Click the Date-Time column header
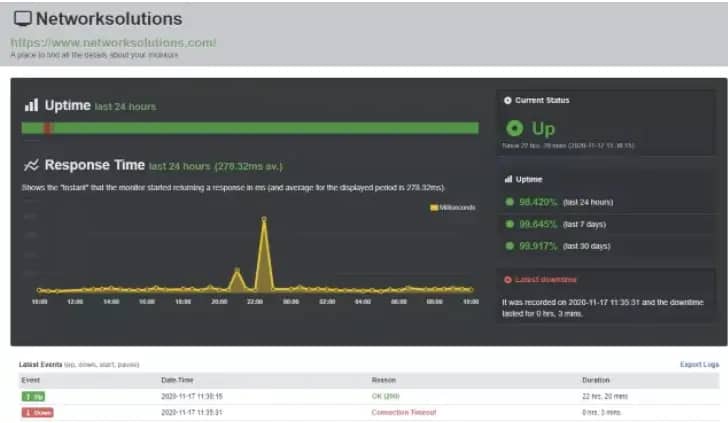This screenshot has height=423, width=728. 177,380
